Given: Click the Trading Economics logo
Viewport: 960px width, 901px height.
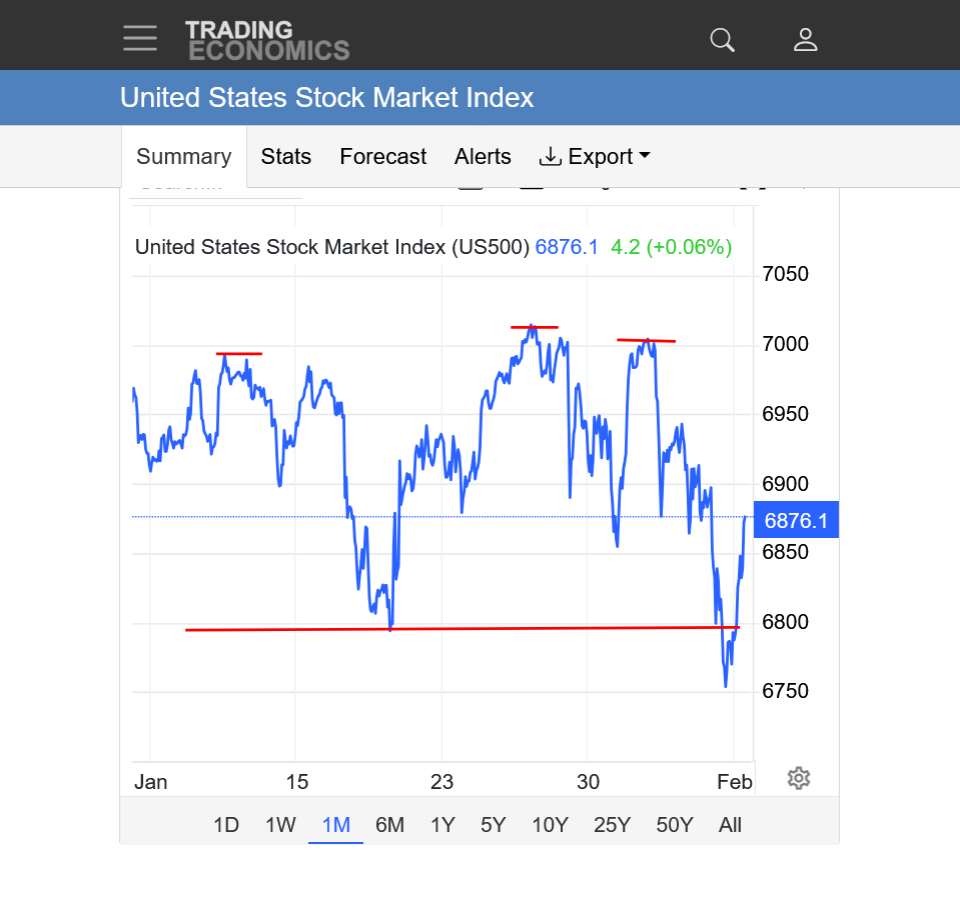Looking at the screenshot, I should (x=267, y=40).
